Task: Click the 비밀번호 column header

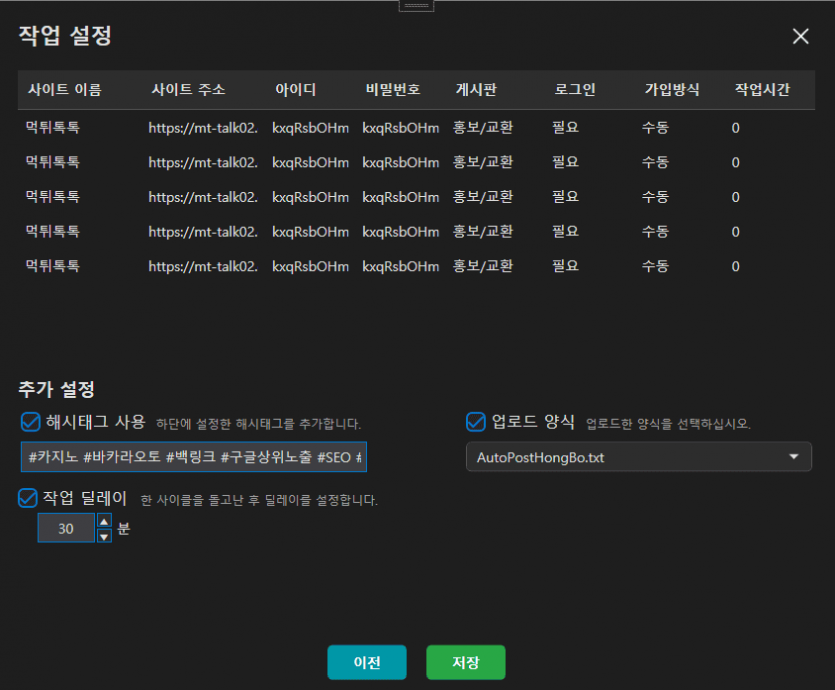Action: pyautogui.click(x=393, y=90)
